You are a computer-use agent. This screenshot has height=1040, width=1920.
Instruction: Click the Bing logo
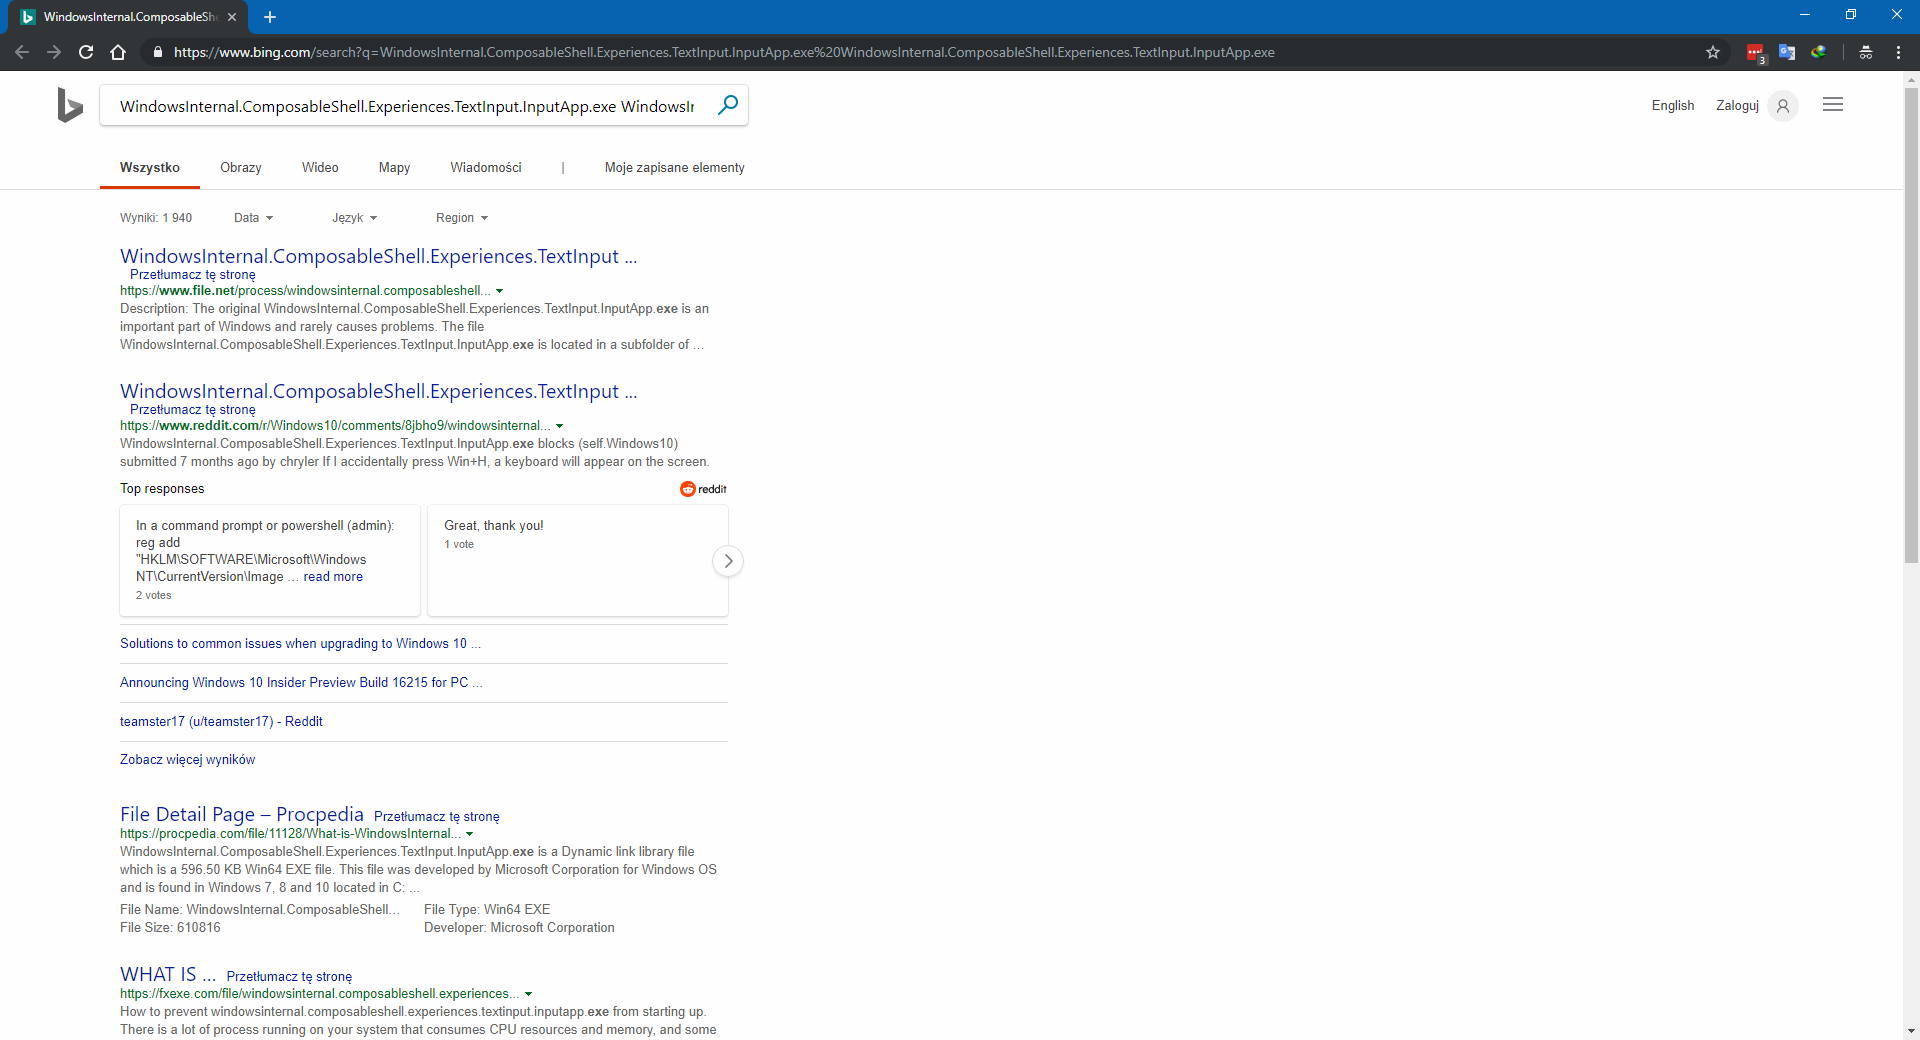pos(69,105)
